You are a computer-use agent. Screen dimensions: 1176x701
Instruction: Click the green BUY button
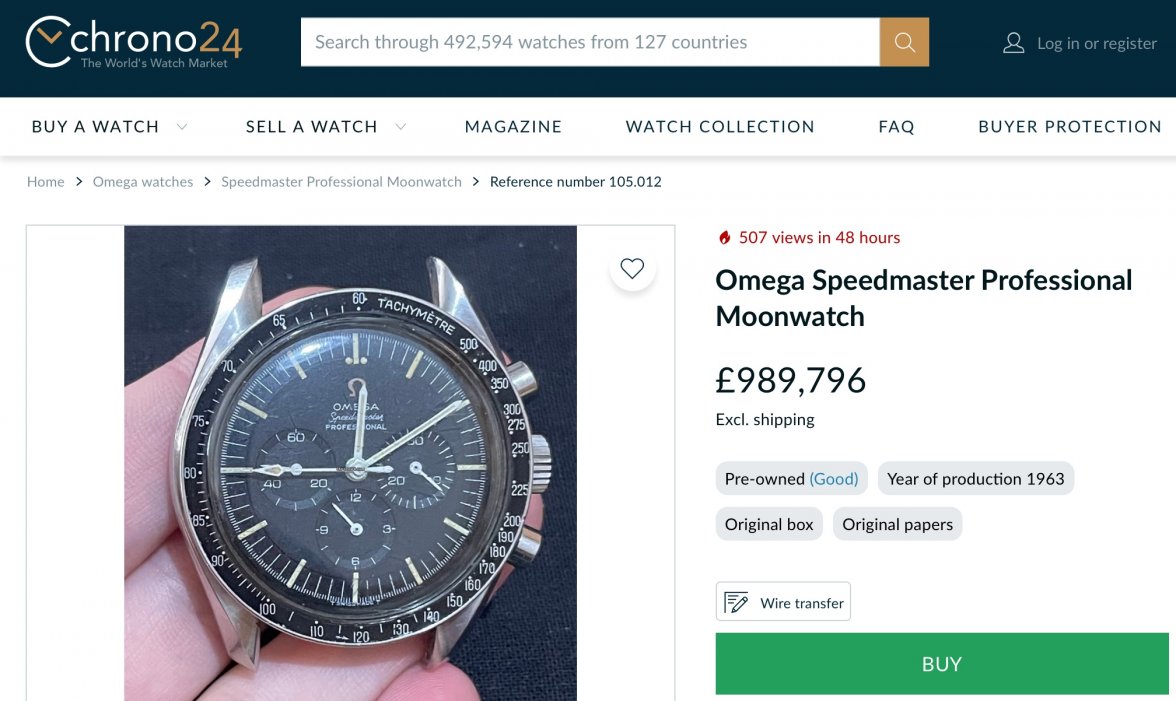(x=941, y=664)
